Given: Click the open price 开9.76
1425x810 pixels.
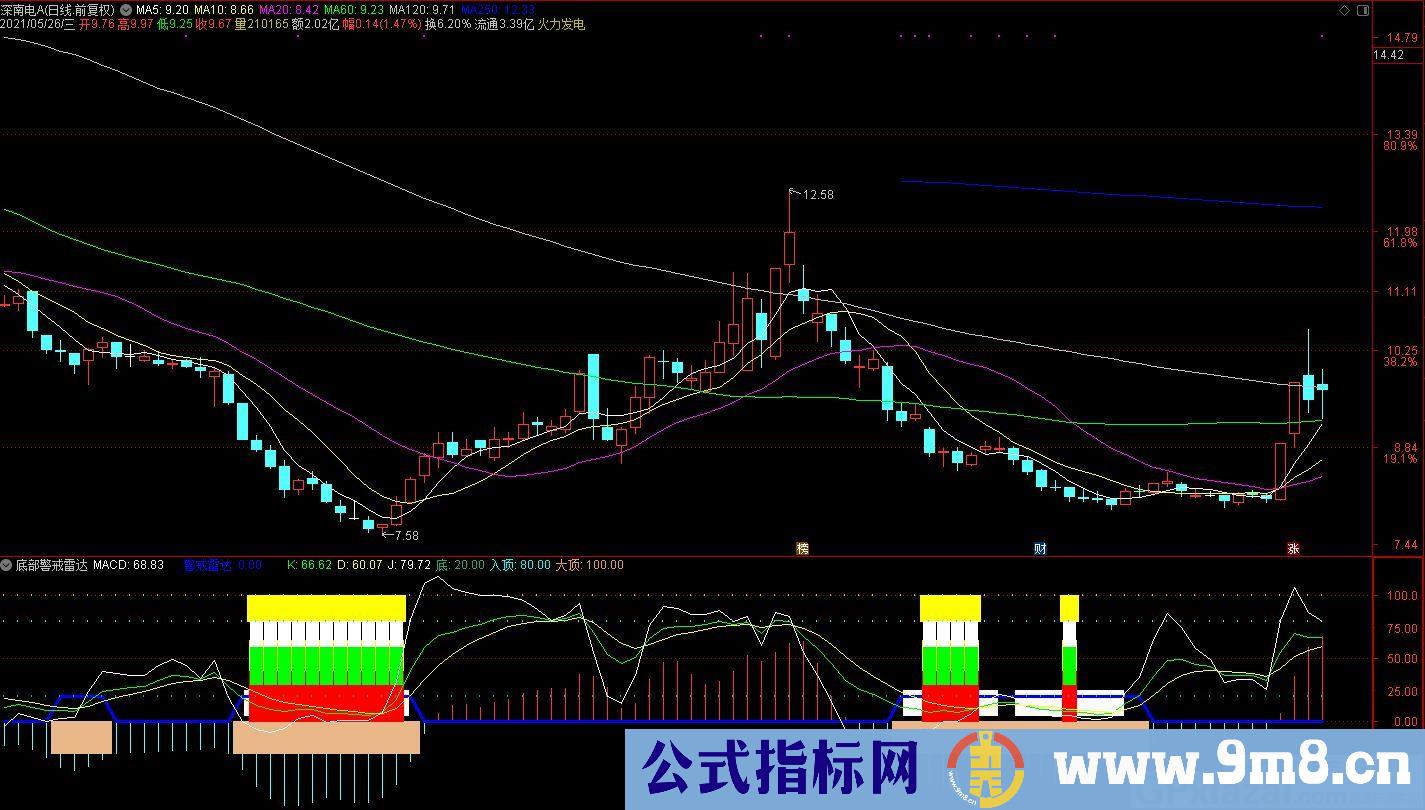Looking at the screenshot, I should [97, 24].
